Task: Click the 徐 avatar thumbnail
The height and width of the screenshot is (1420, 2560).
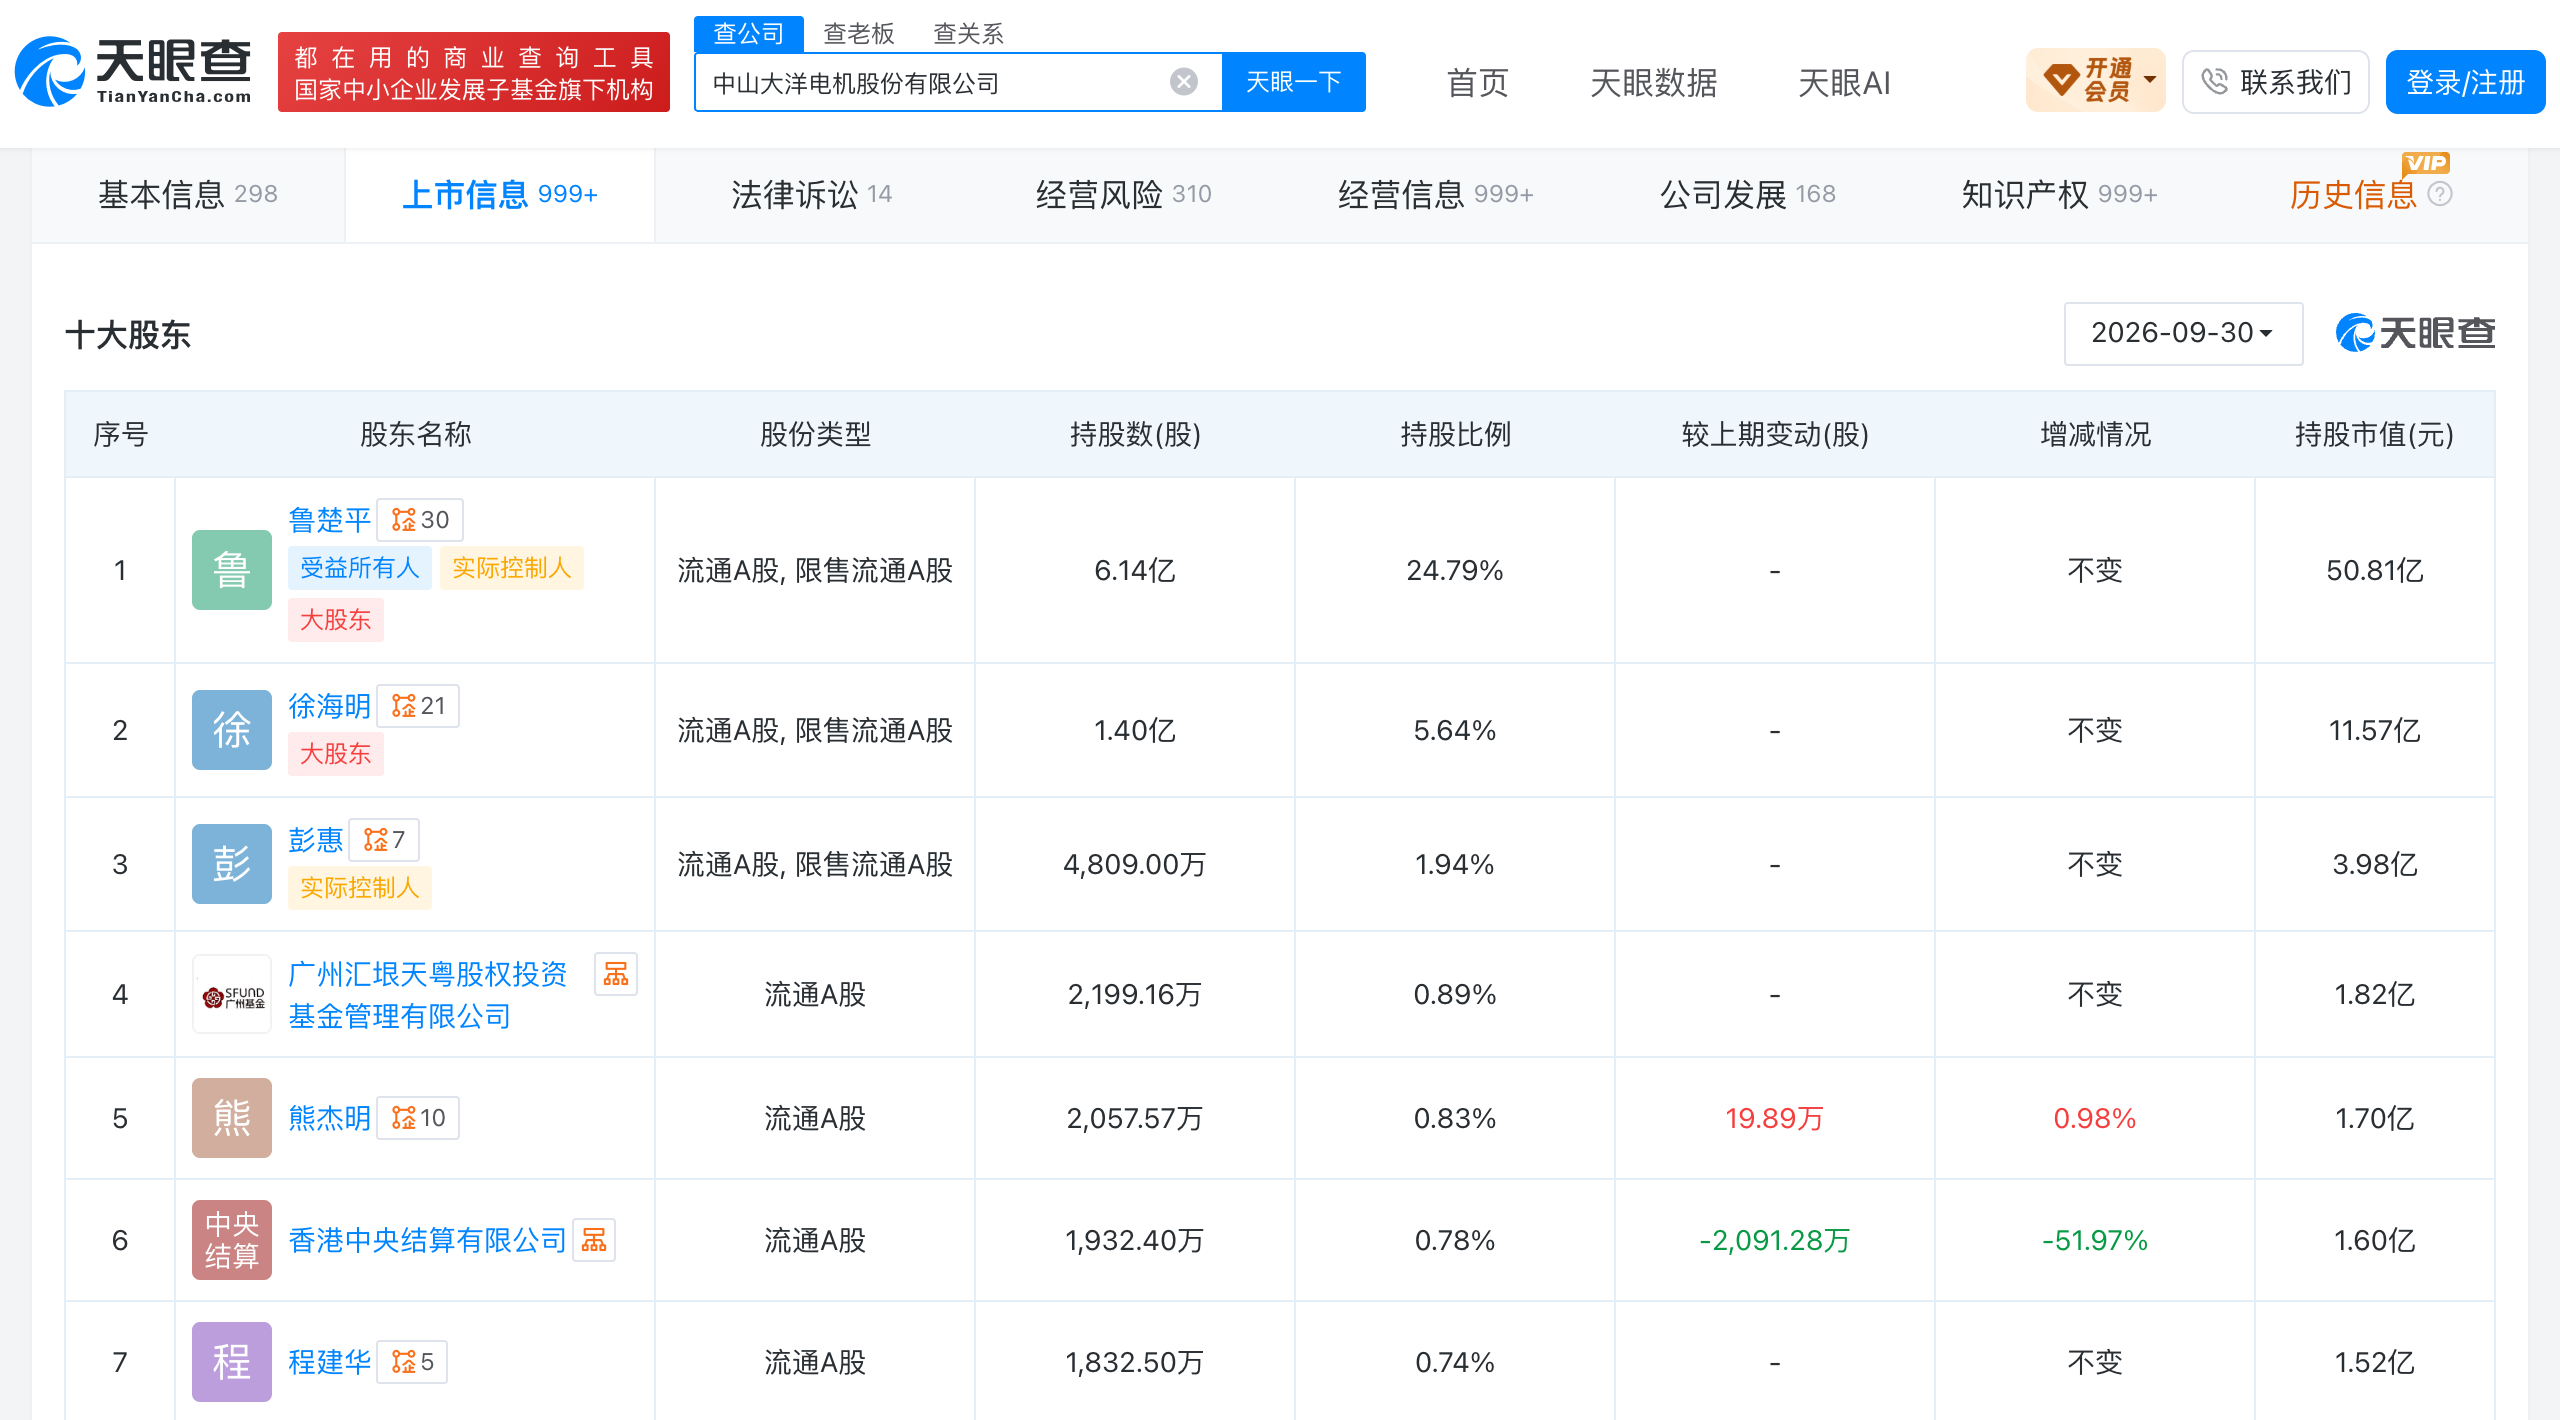Action: pyautogui.click(x=232, y=730)
